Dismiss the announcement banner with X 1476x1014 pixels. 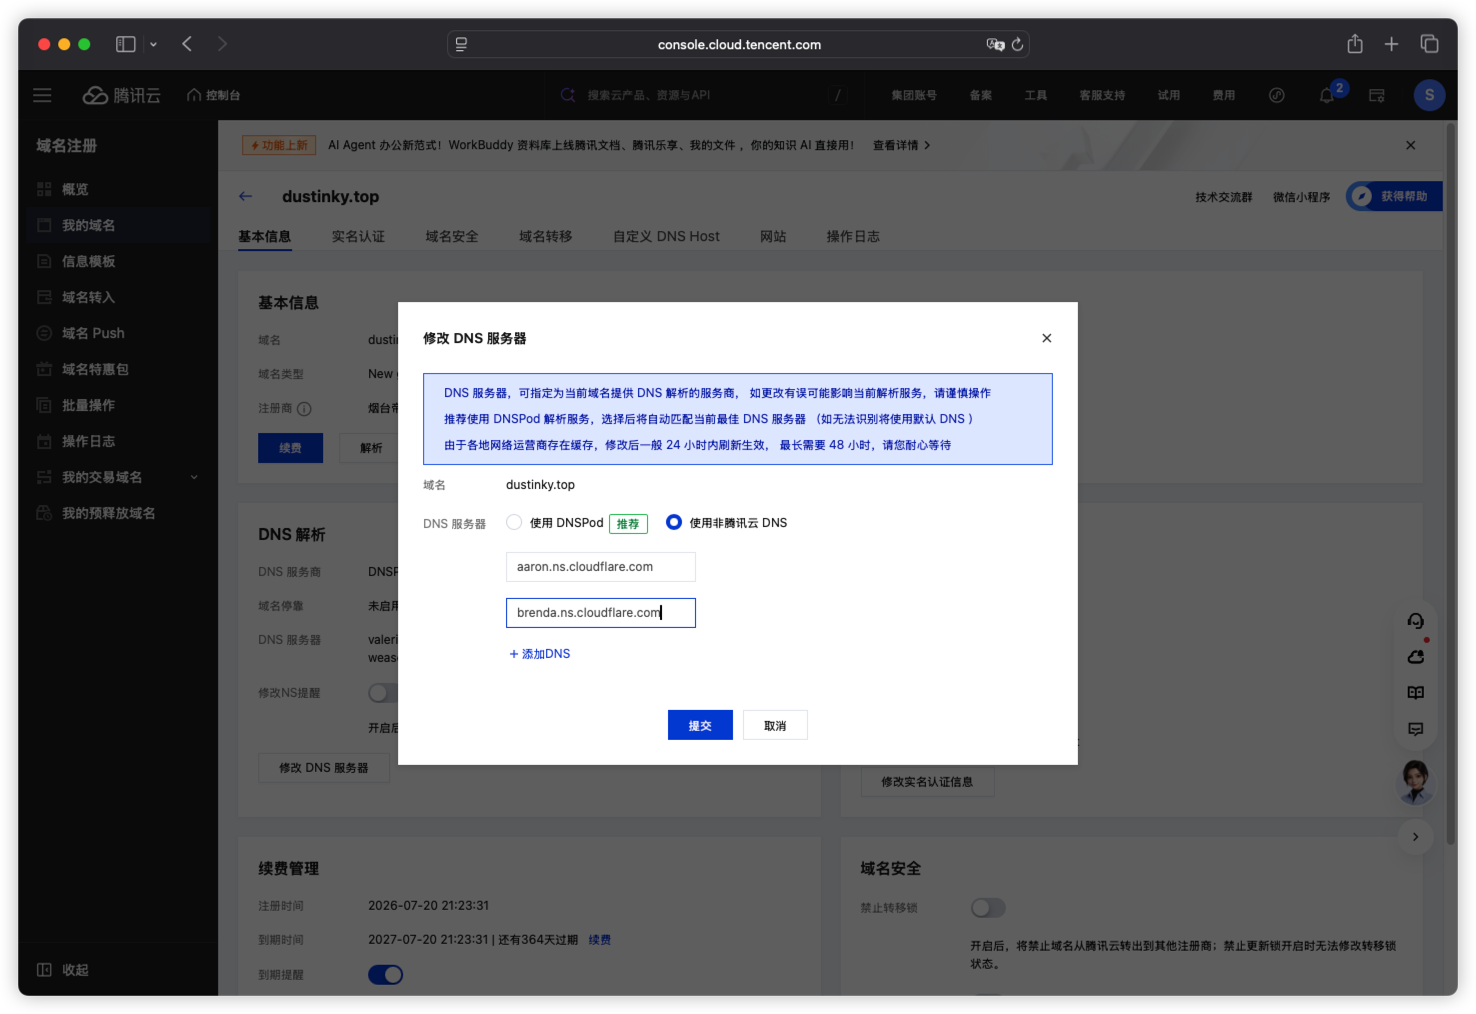(x=1411, y=145)
